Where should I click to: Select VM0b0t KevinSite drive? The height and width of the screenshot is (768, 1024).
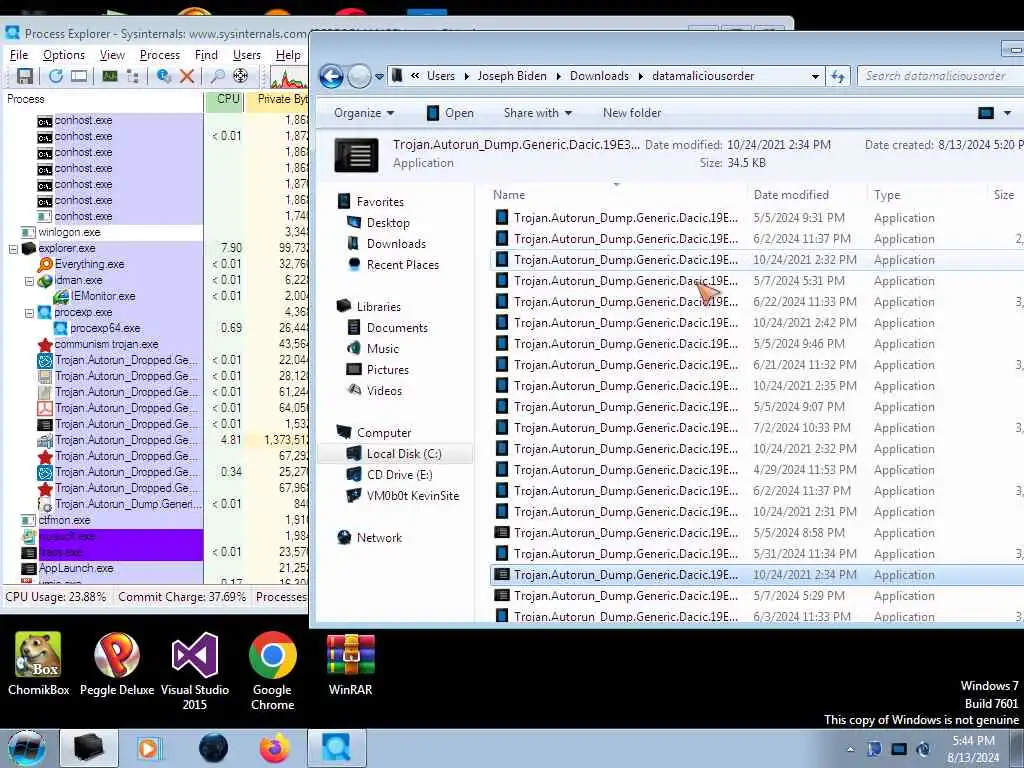pyautogui.click(x=413, y=496)
